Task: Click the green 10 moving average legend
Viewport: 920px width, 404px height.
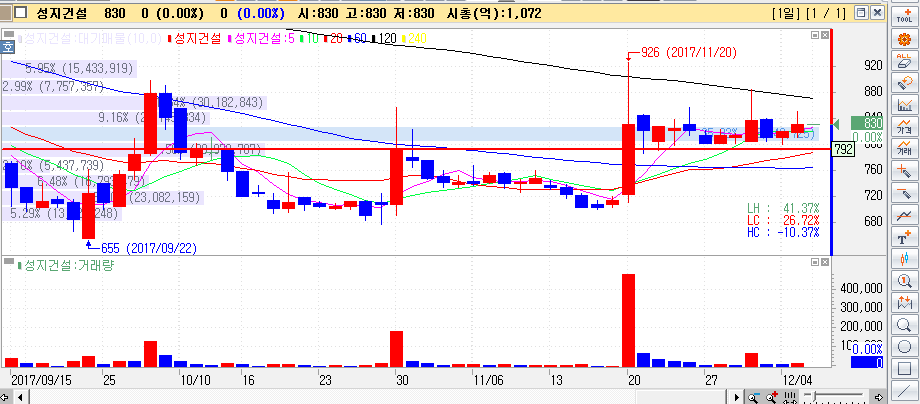Action: pos(310,39)
